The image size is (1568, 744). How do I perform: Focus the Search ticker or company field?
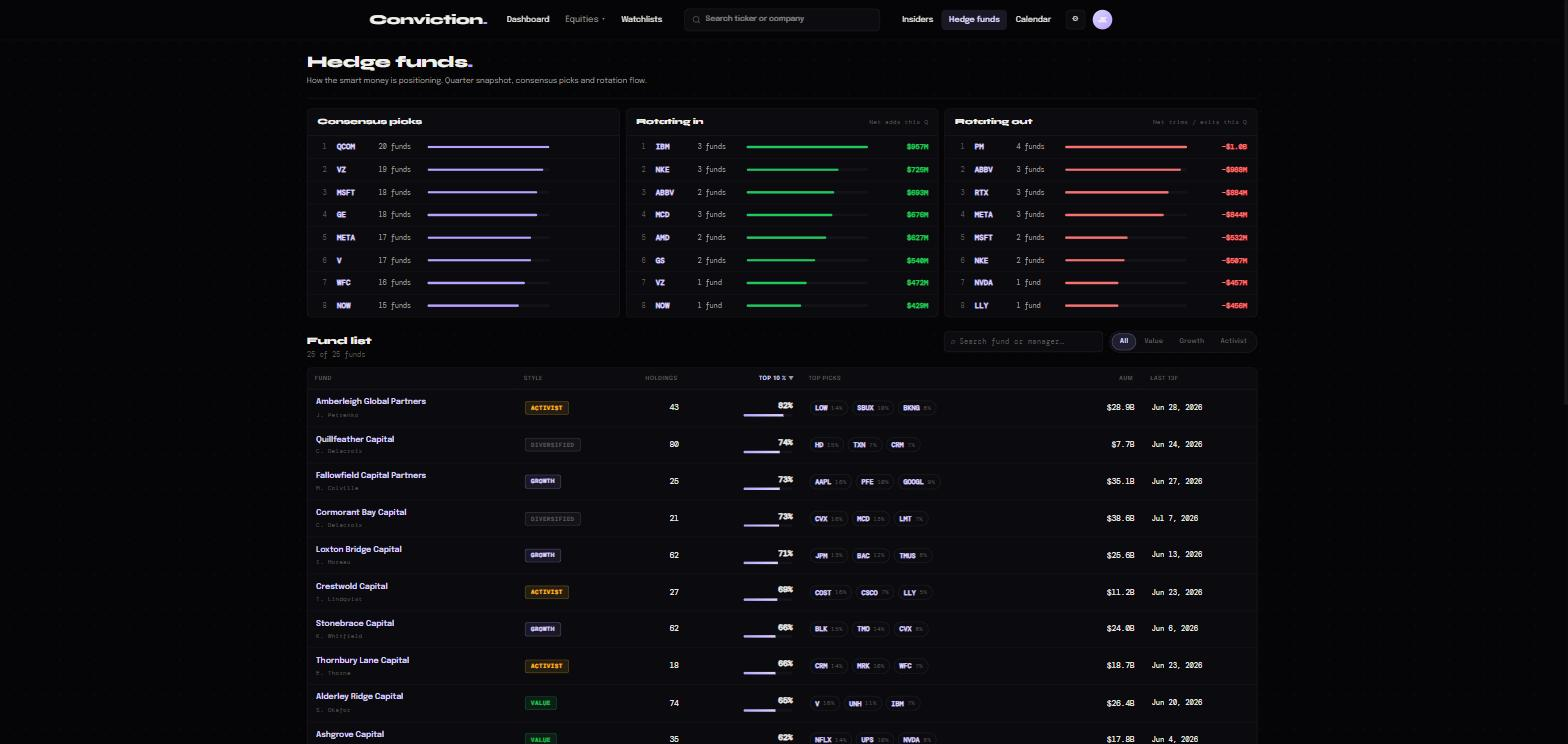[782, 19]
